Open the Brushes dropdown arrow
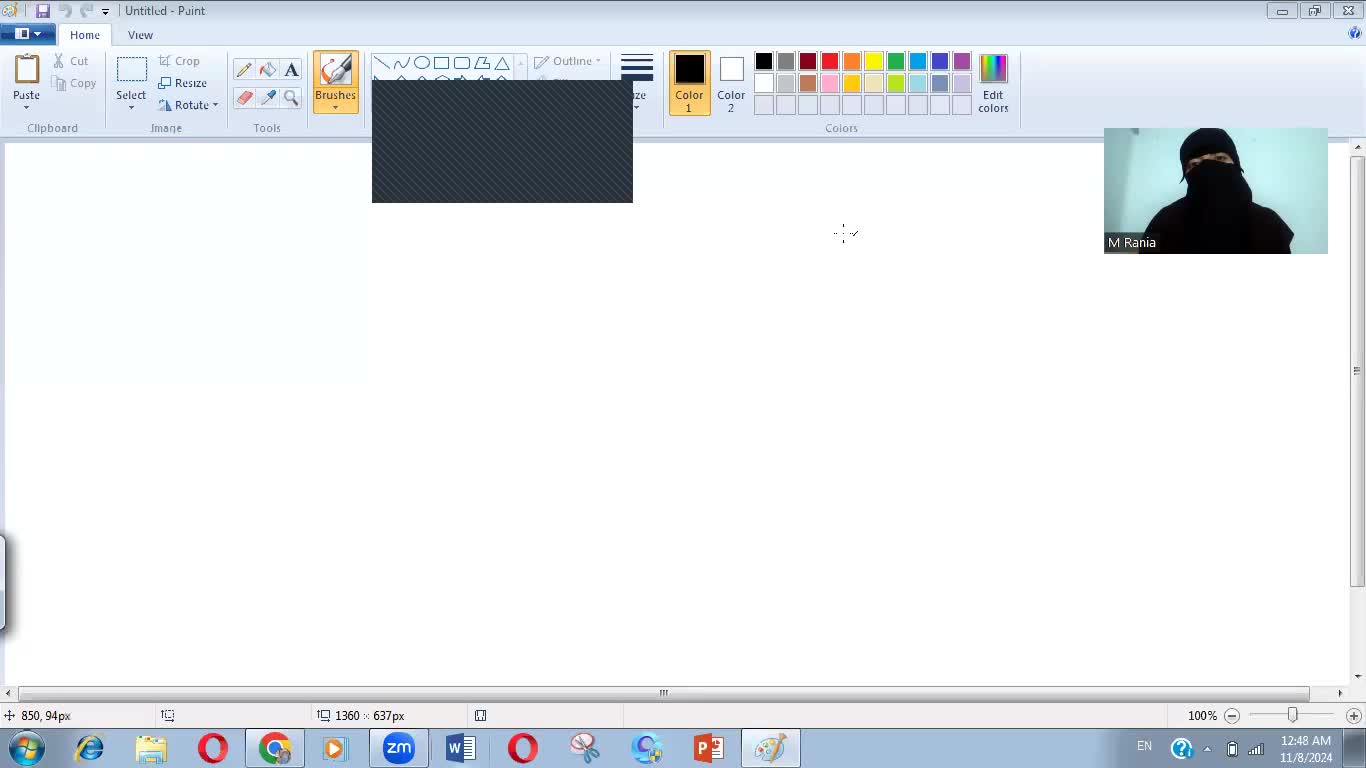 tap(335, 107)
